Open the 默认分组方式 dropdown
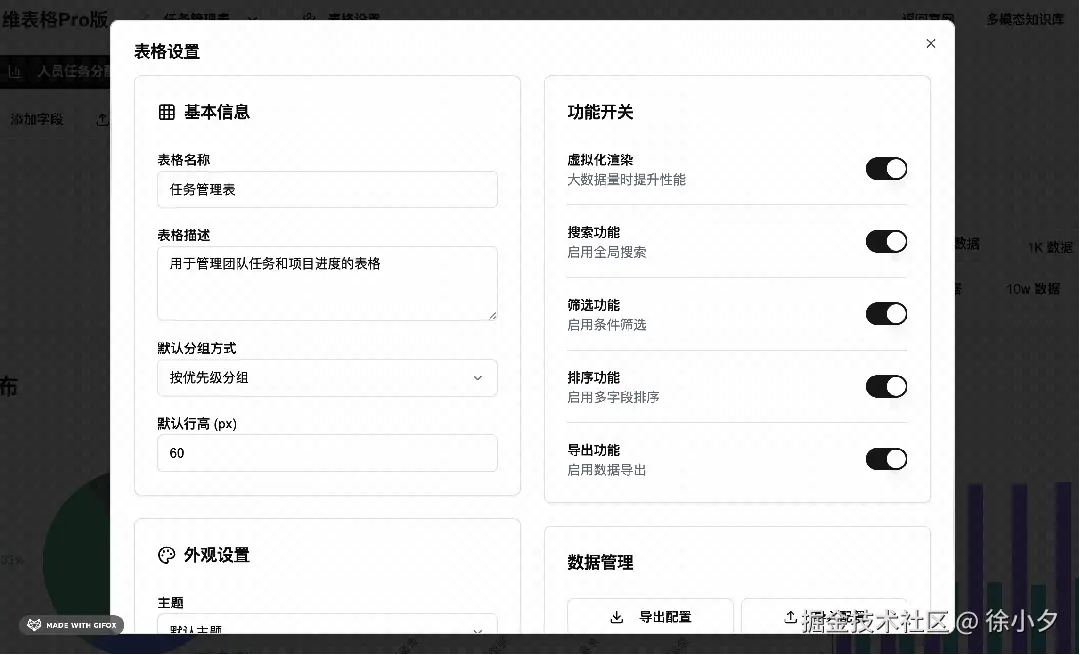Viewport: 1080px width, 655px height. tap(327, 378)
